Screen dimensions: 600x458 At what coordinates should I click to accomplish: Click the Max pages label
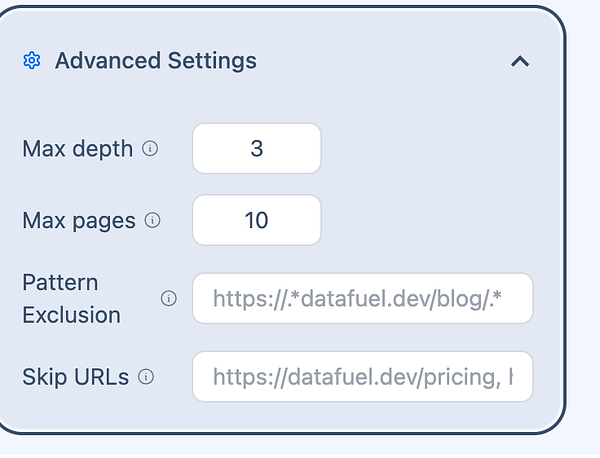pos(78,220)
